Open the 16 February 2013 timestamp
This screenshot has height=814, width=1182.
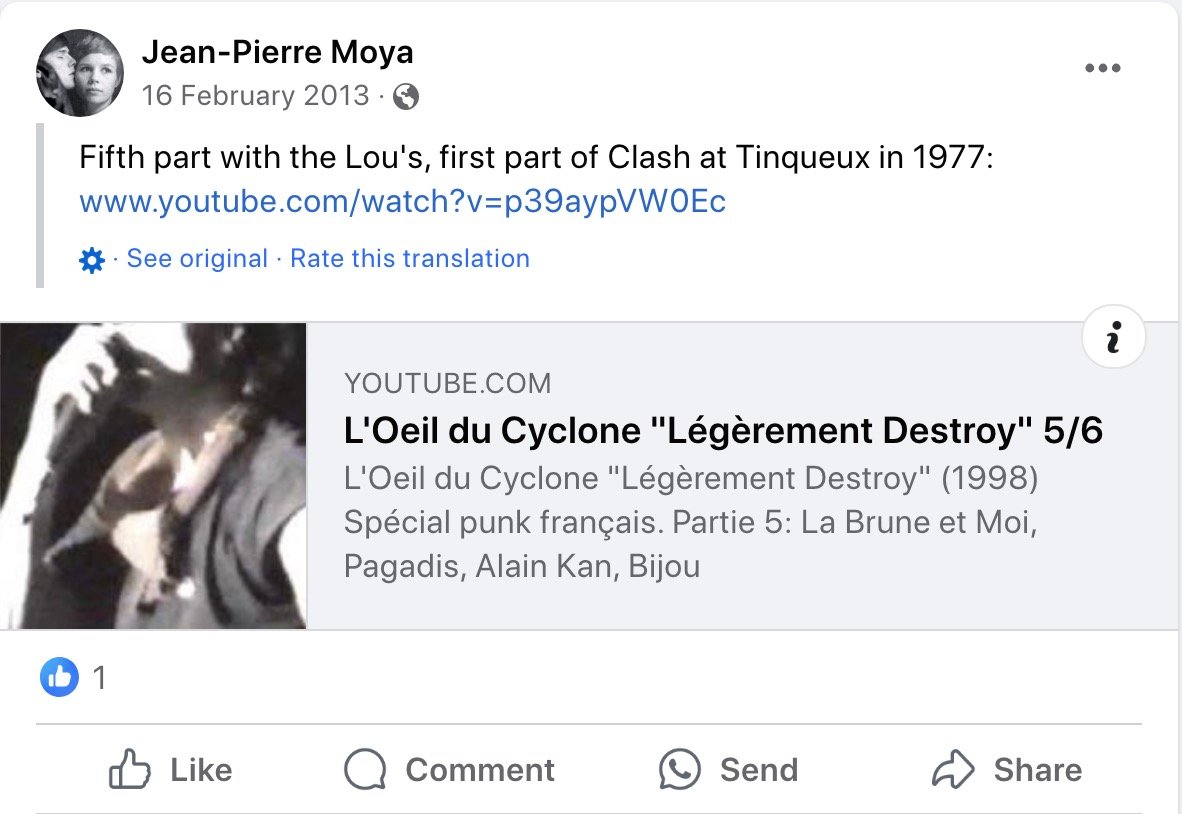click(x=255, y=96)
